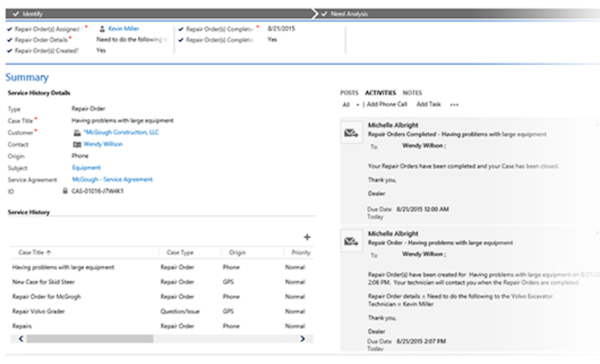The height and width of the screenshot is (364, 600).
Task: Open McGough Construction, LLC customer link
Action: tap(121, 132)
